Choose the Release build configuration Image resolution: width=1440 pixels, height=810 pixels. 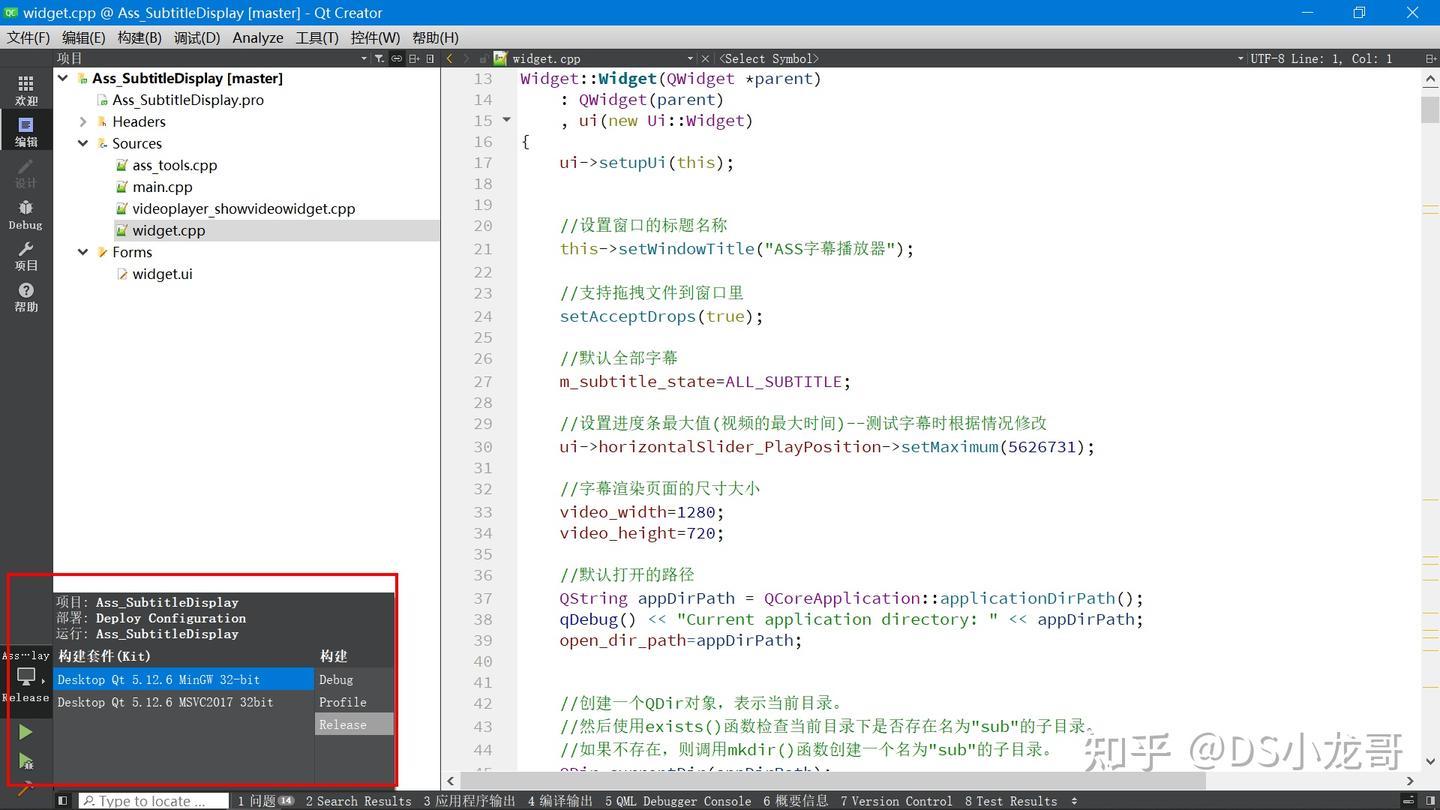(354, 725)
